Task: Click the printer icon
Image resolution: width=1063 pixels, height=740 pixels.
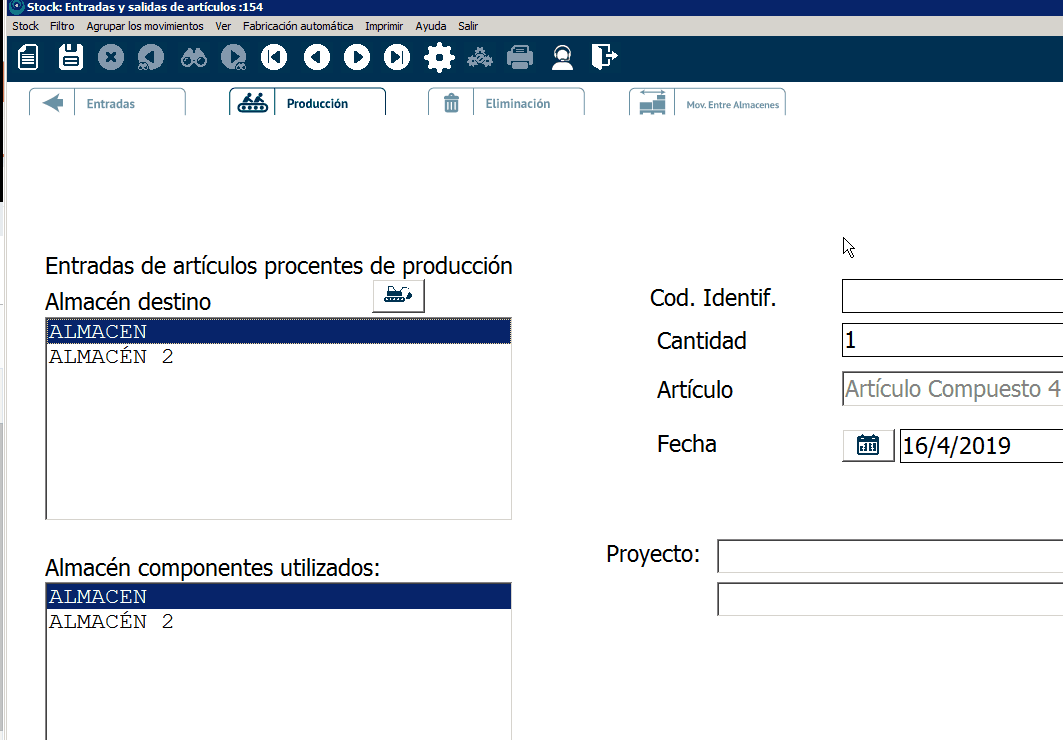Action: 520,57
